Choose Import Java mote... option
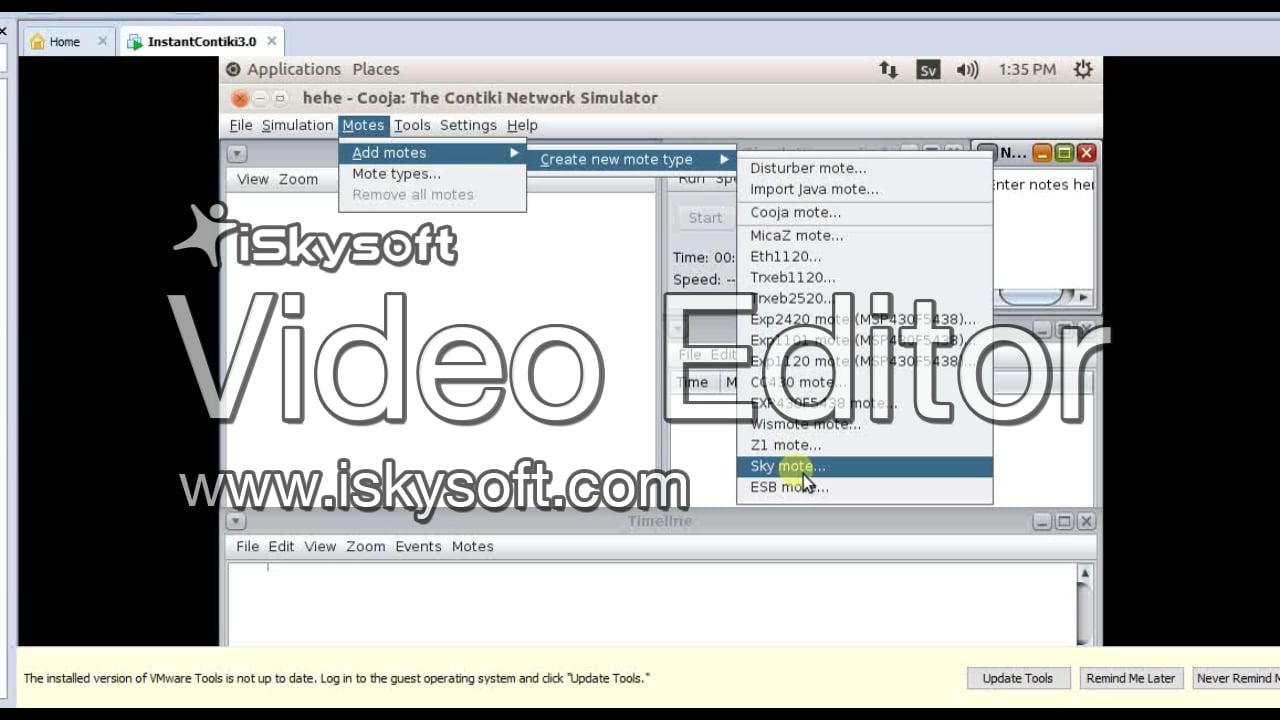Screen dimensions: 1280x720 click(x=865, y=189)
